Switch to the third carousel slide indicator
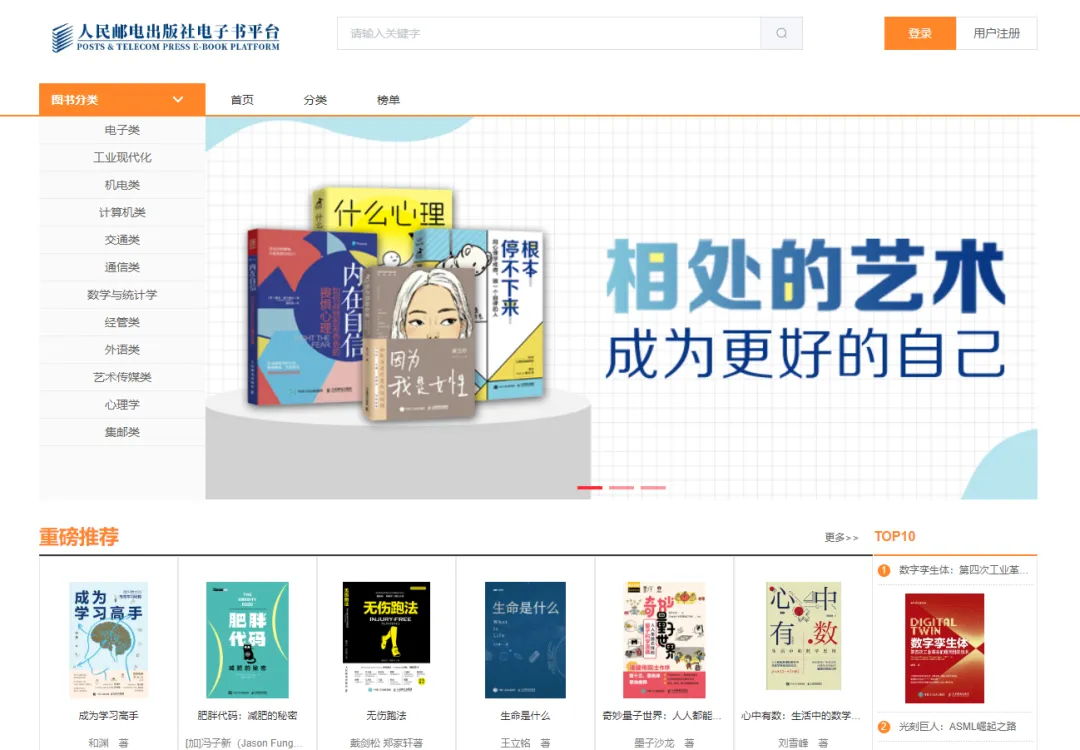This screenshot has width=1080, height=750. pyautogui.click(x=653, y=488)
